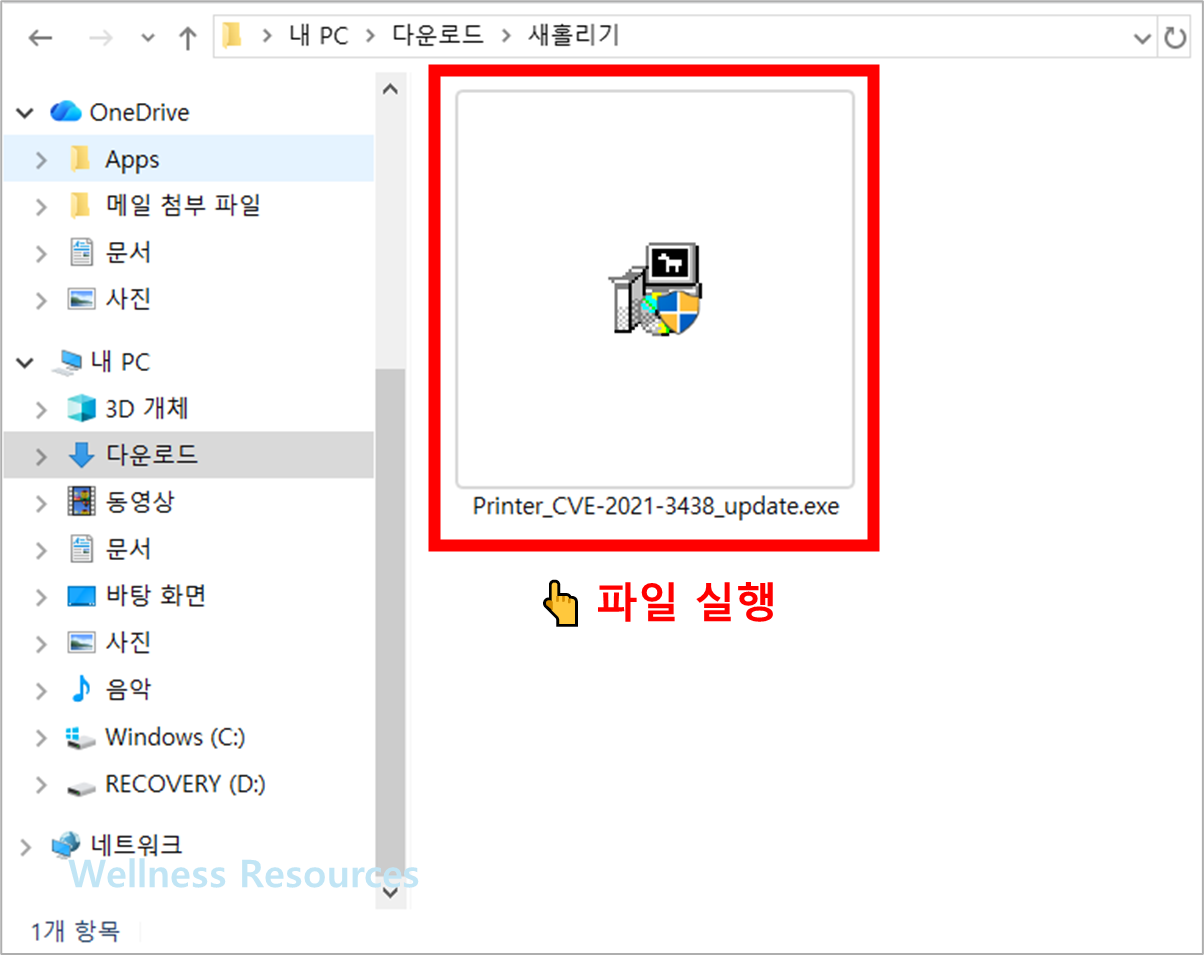Open '3D 개체' in the tree
Viewport: 1204px width, 955px height.
147,408
